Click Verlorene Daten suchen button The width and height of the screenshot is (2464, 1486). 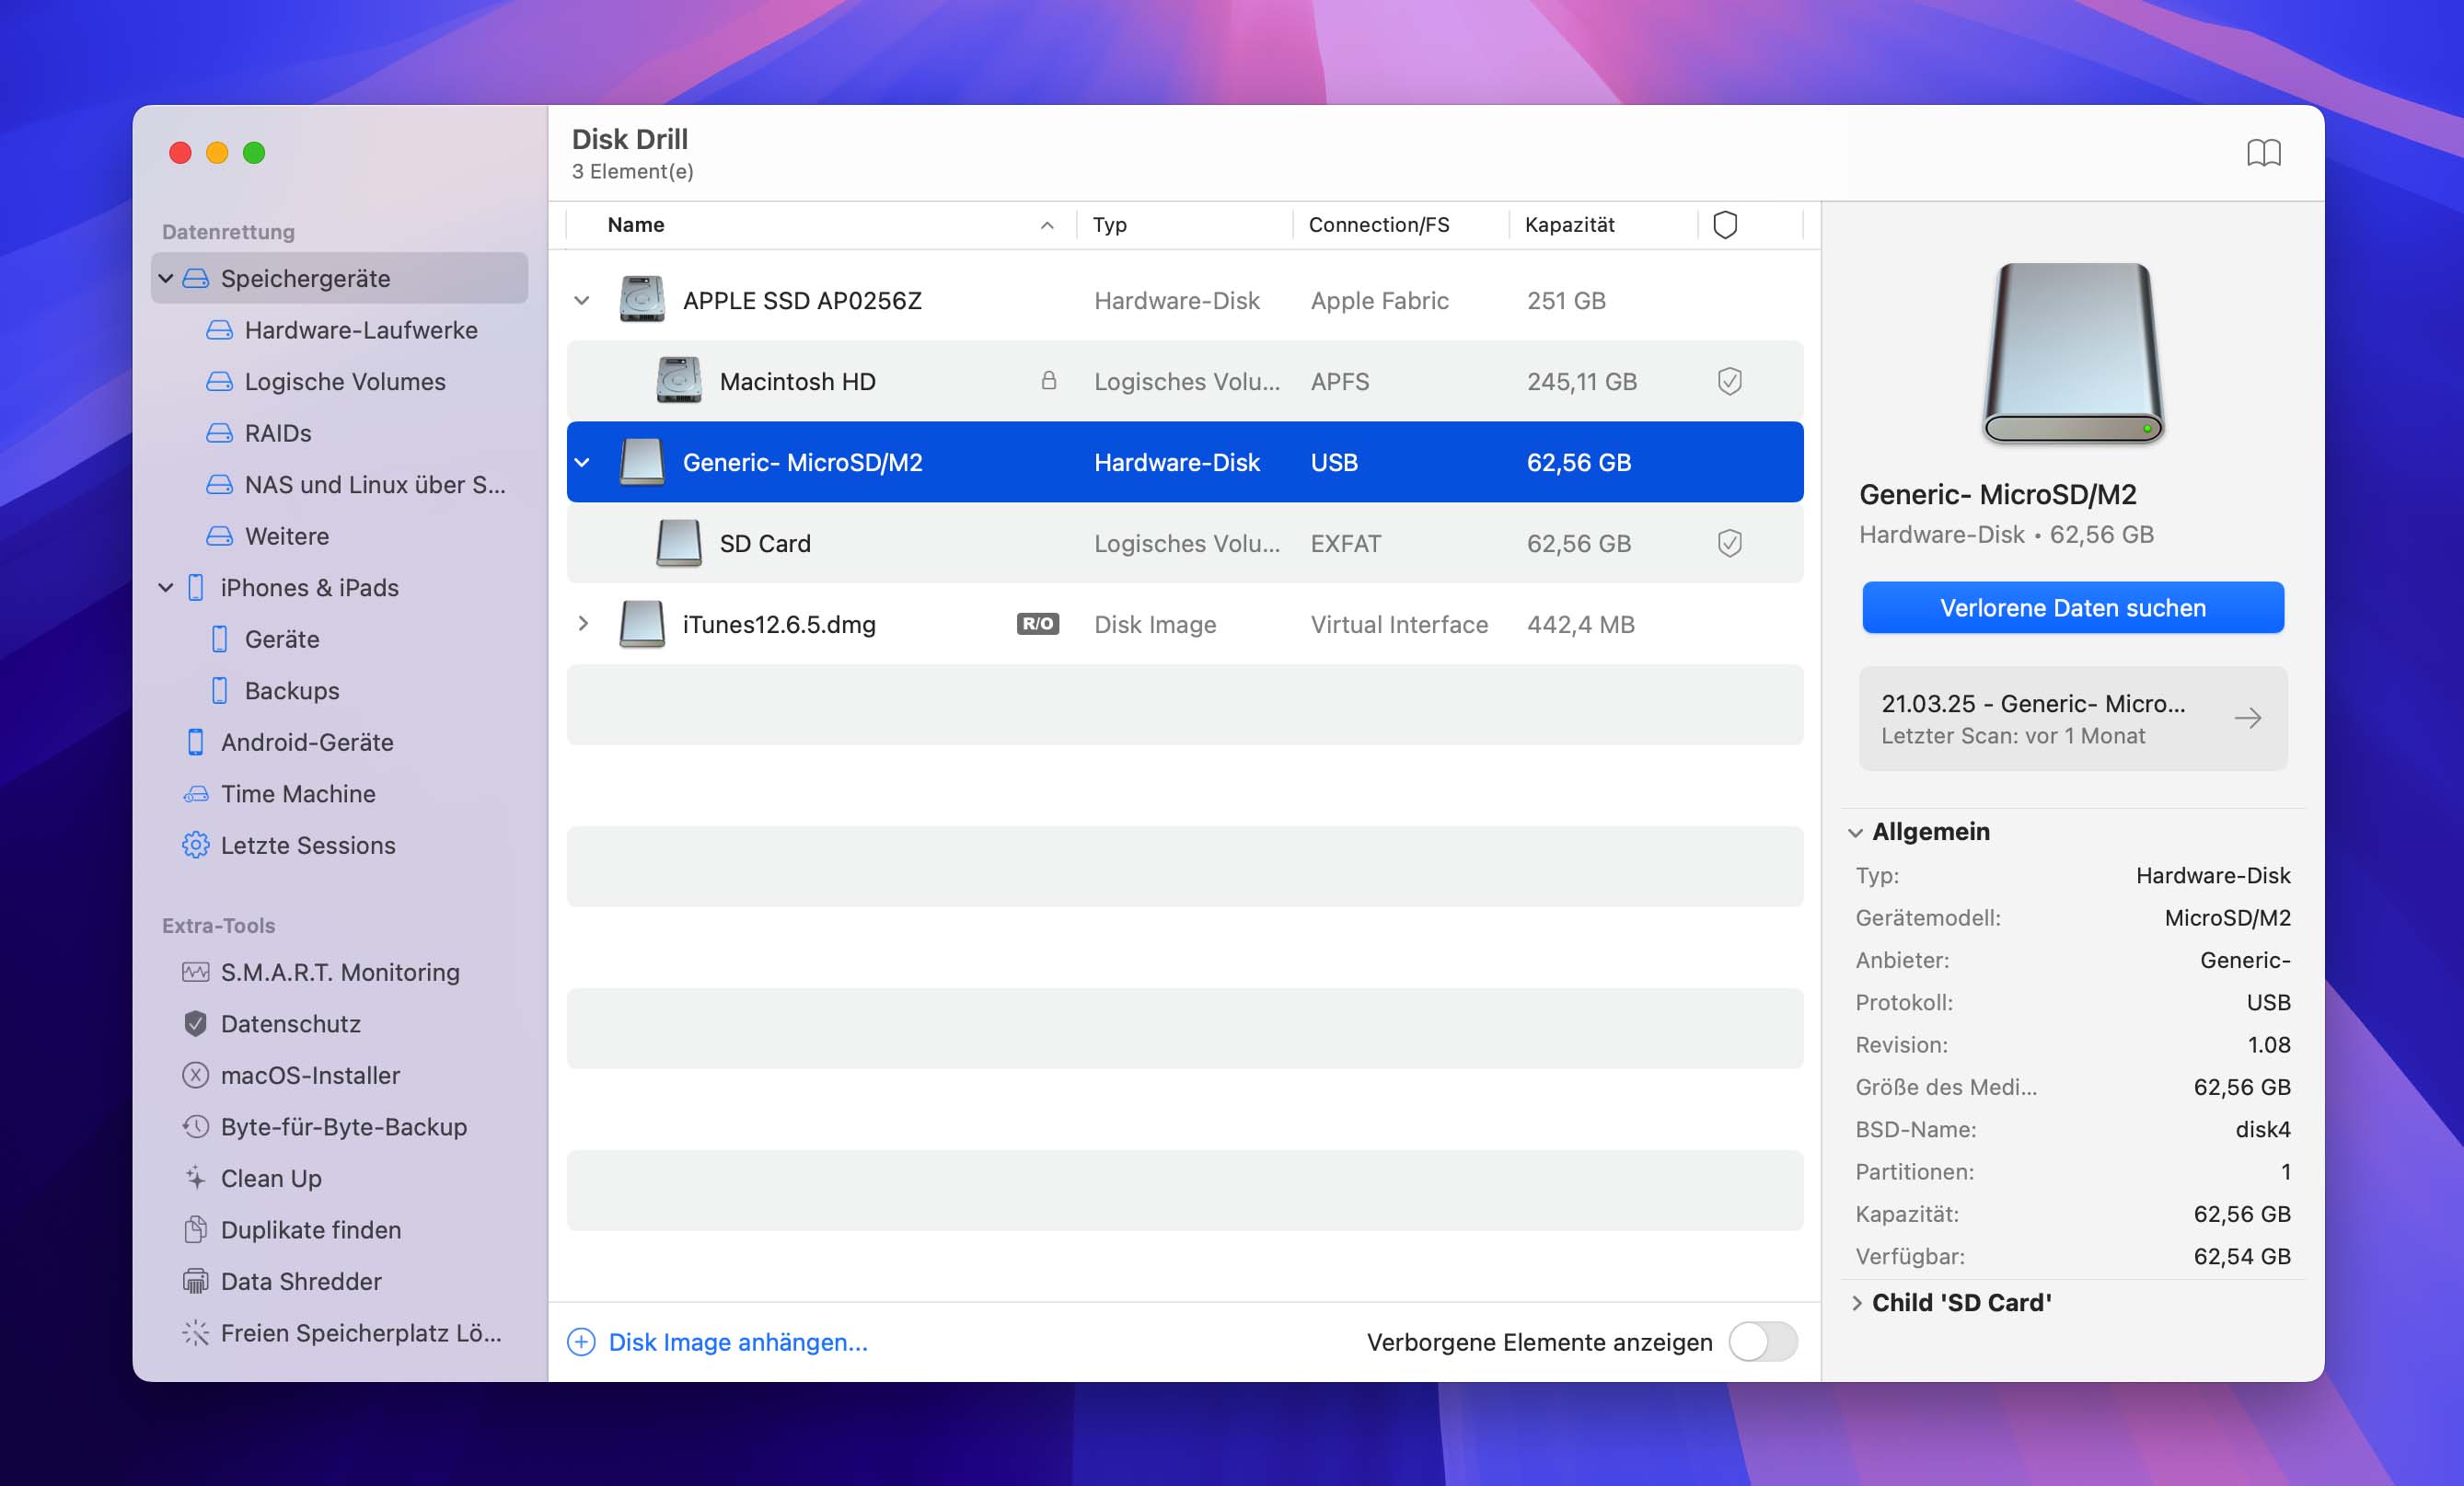point(2073,607)
